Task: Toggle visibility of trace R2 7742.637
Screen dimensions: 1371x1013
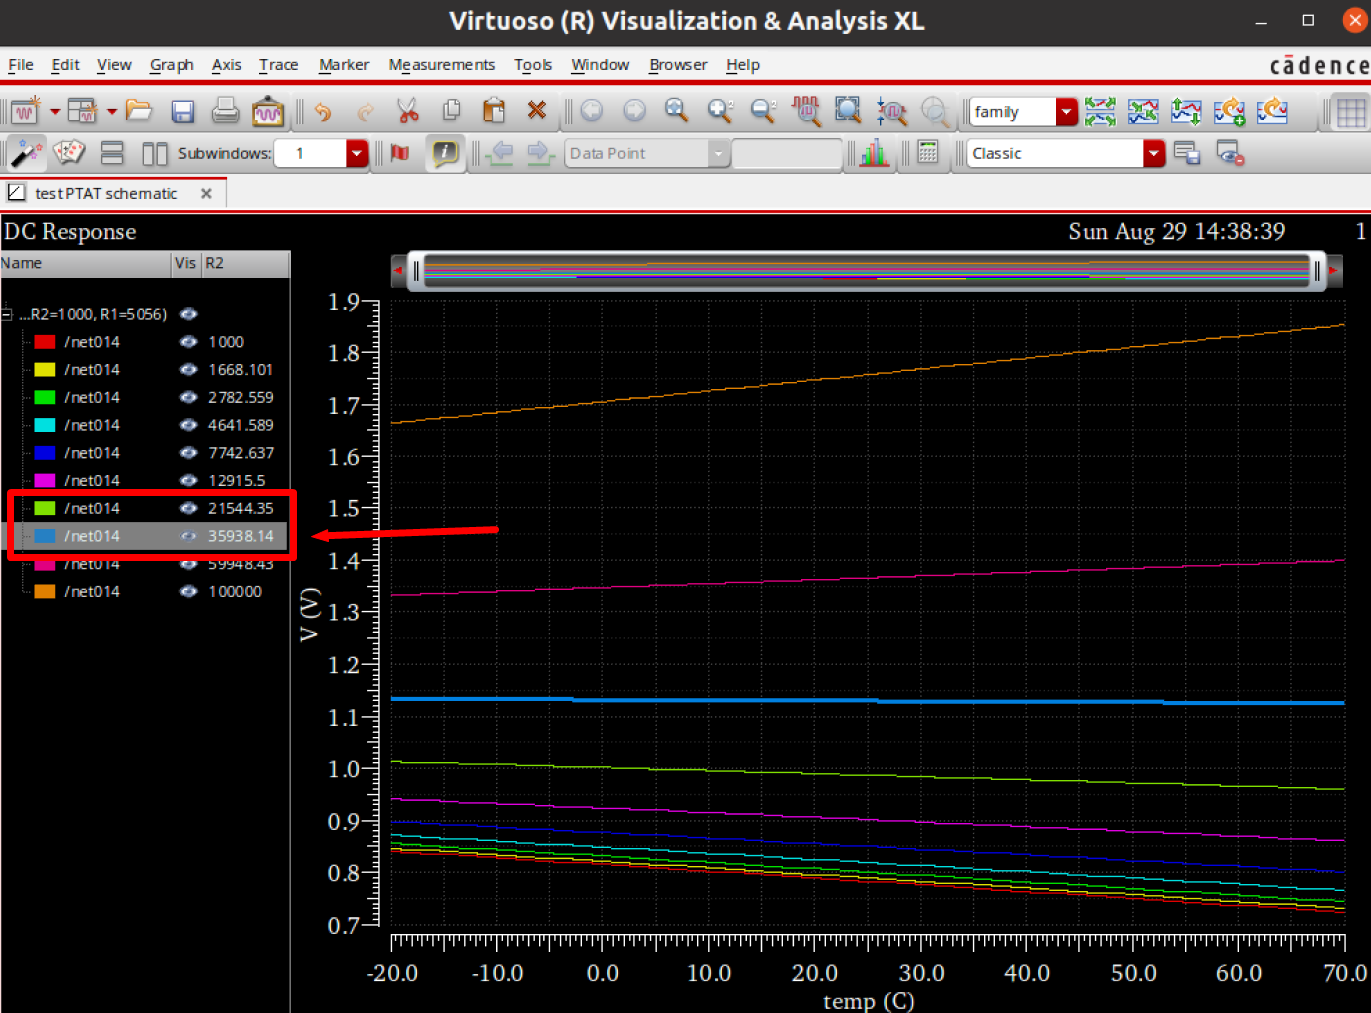Action: (188, 453)
